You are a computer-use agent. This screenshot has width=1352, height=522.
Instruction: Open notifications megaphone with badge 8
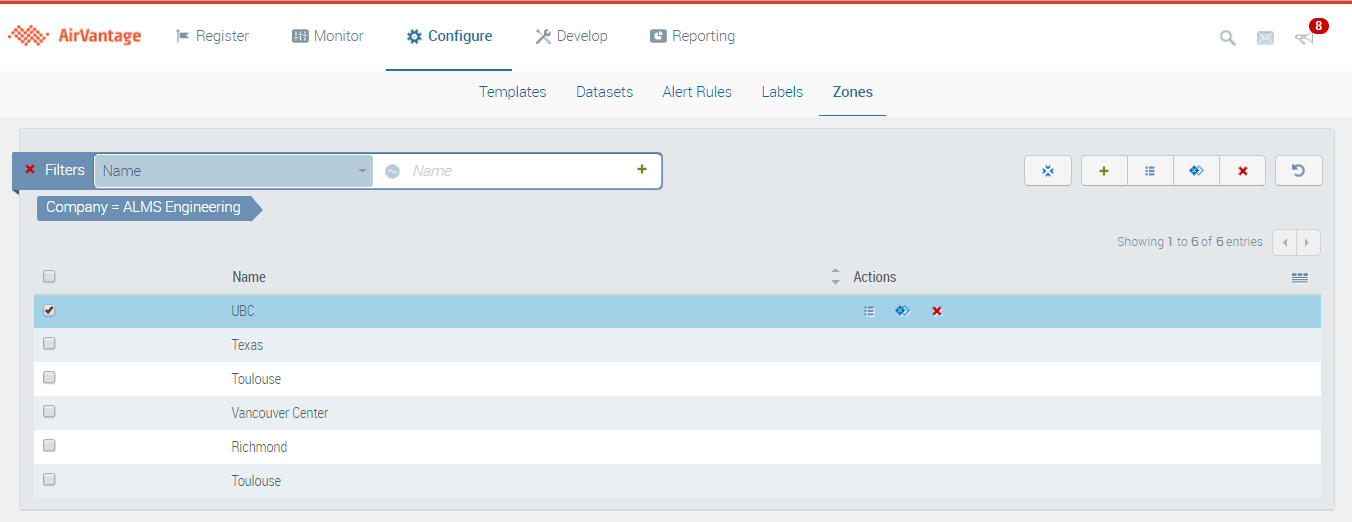1304,38
